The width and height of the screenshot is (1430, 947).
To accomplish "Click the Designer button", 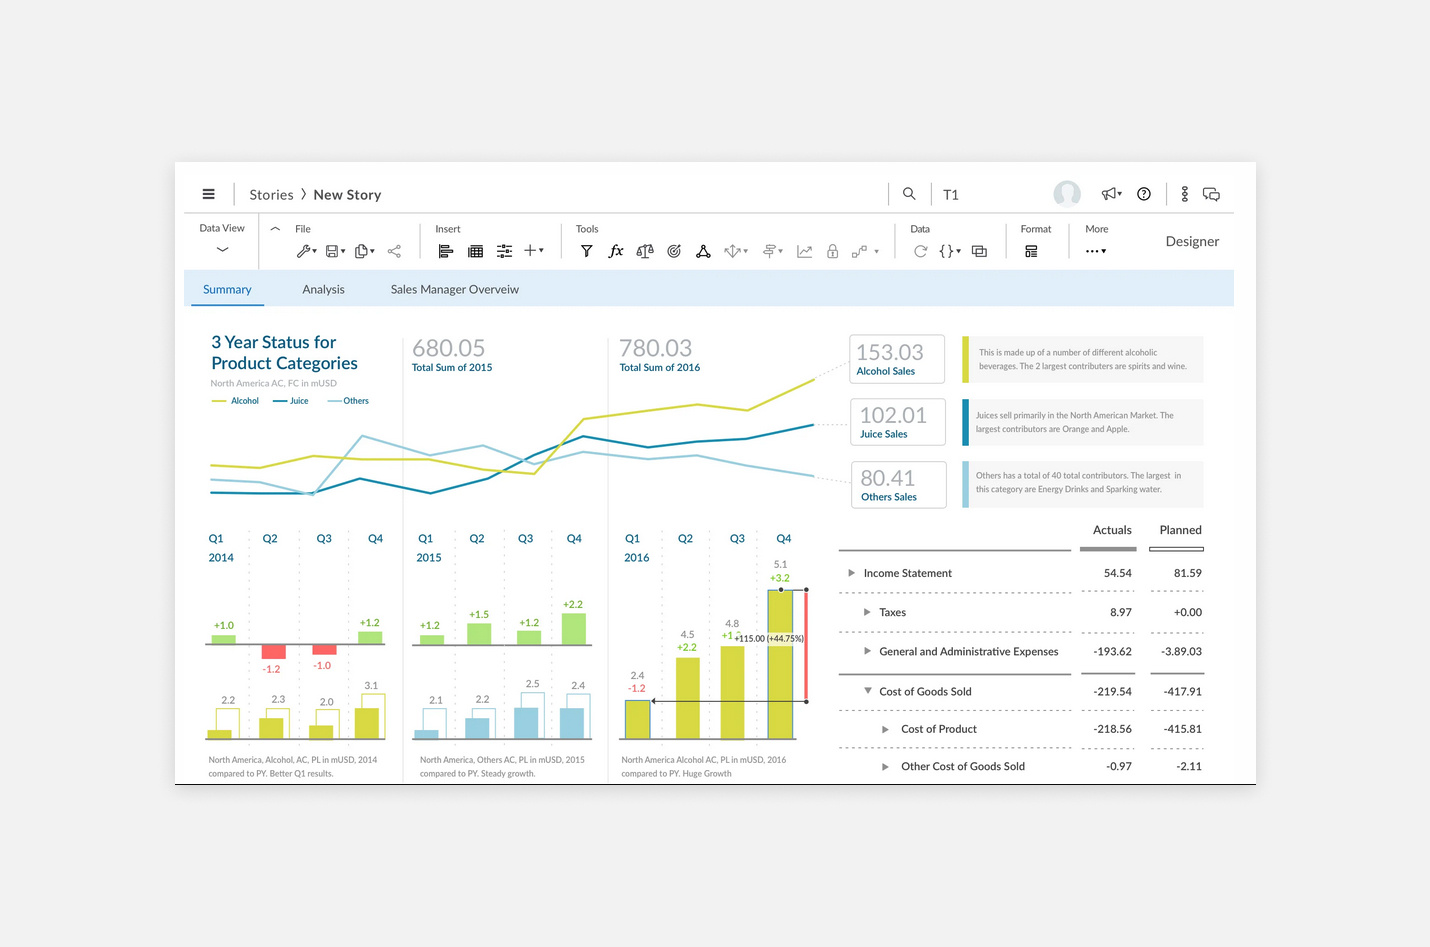I will click(x=1192, y=241).
